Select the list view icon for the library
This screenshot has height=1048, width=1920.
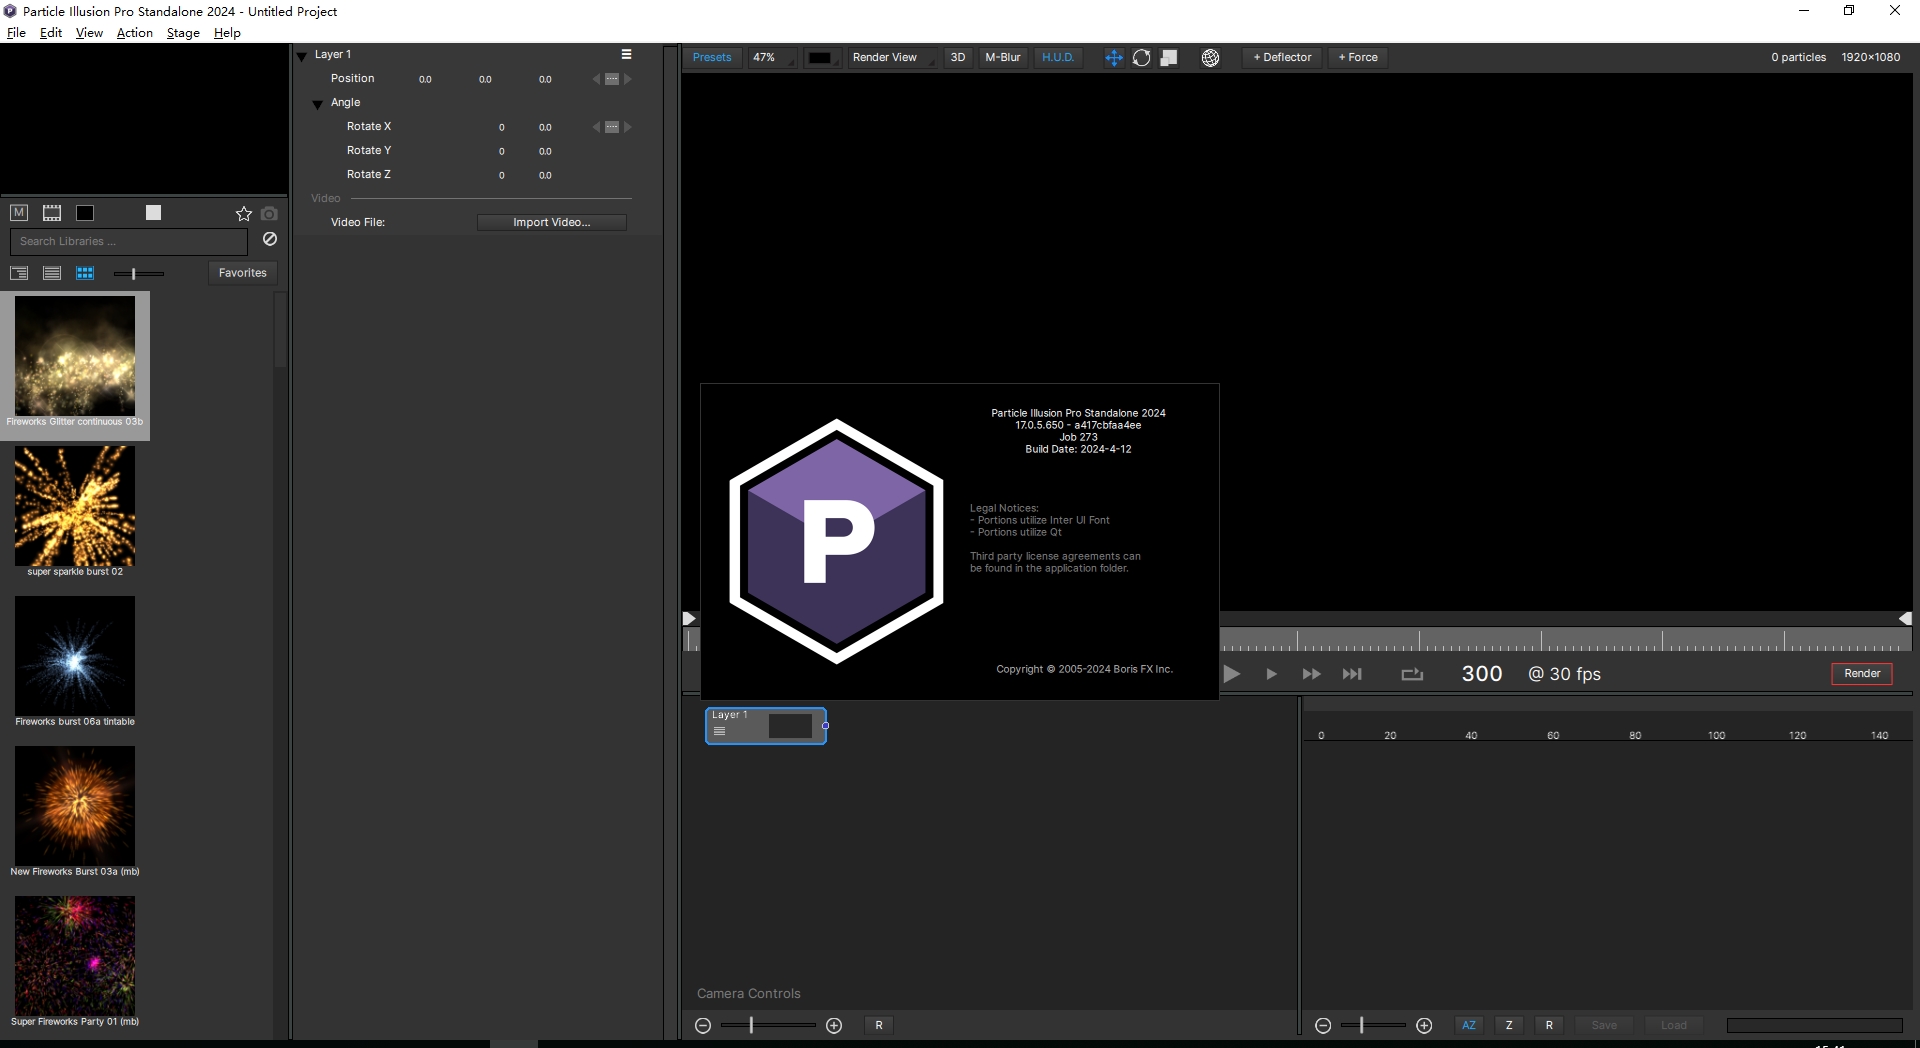(51, 273)
